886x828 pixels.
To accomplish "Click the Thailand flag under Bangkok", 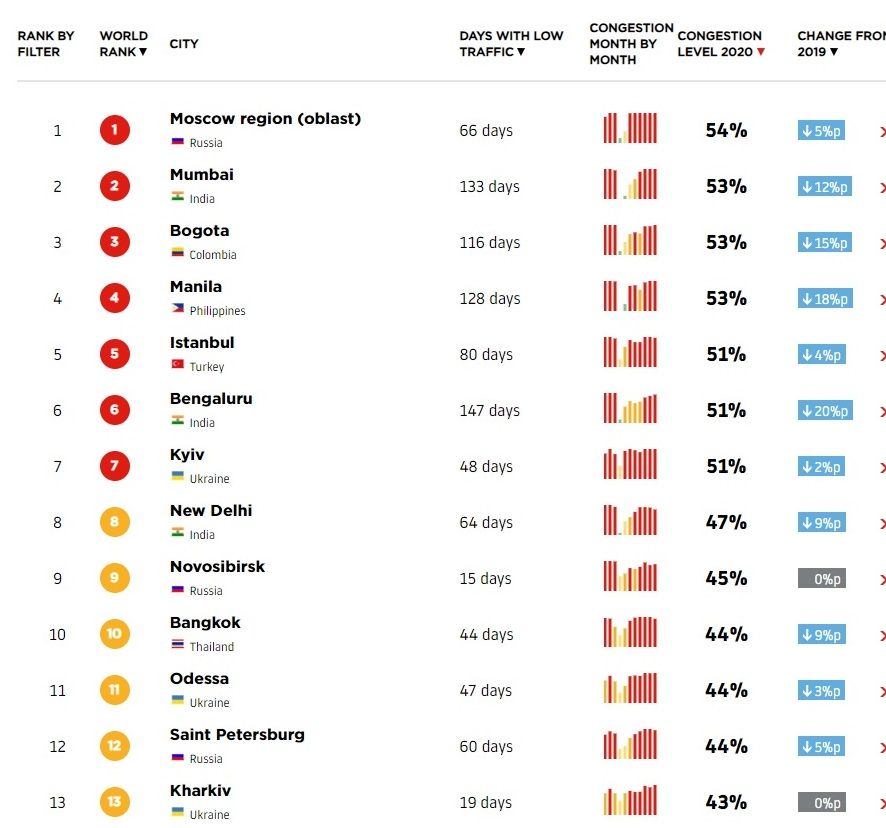I will pos(177,646).
